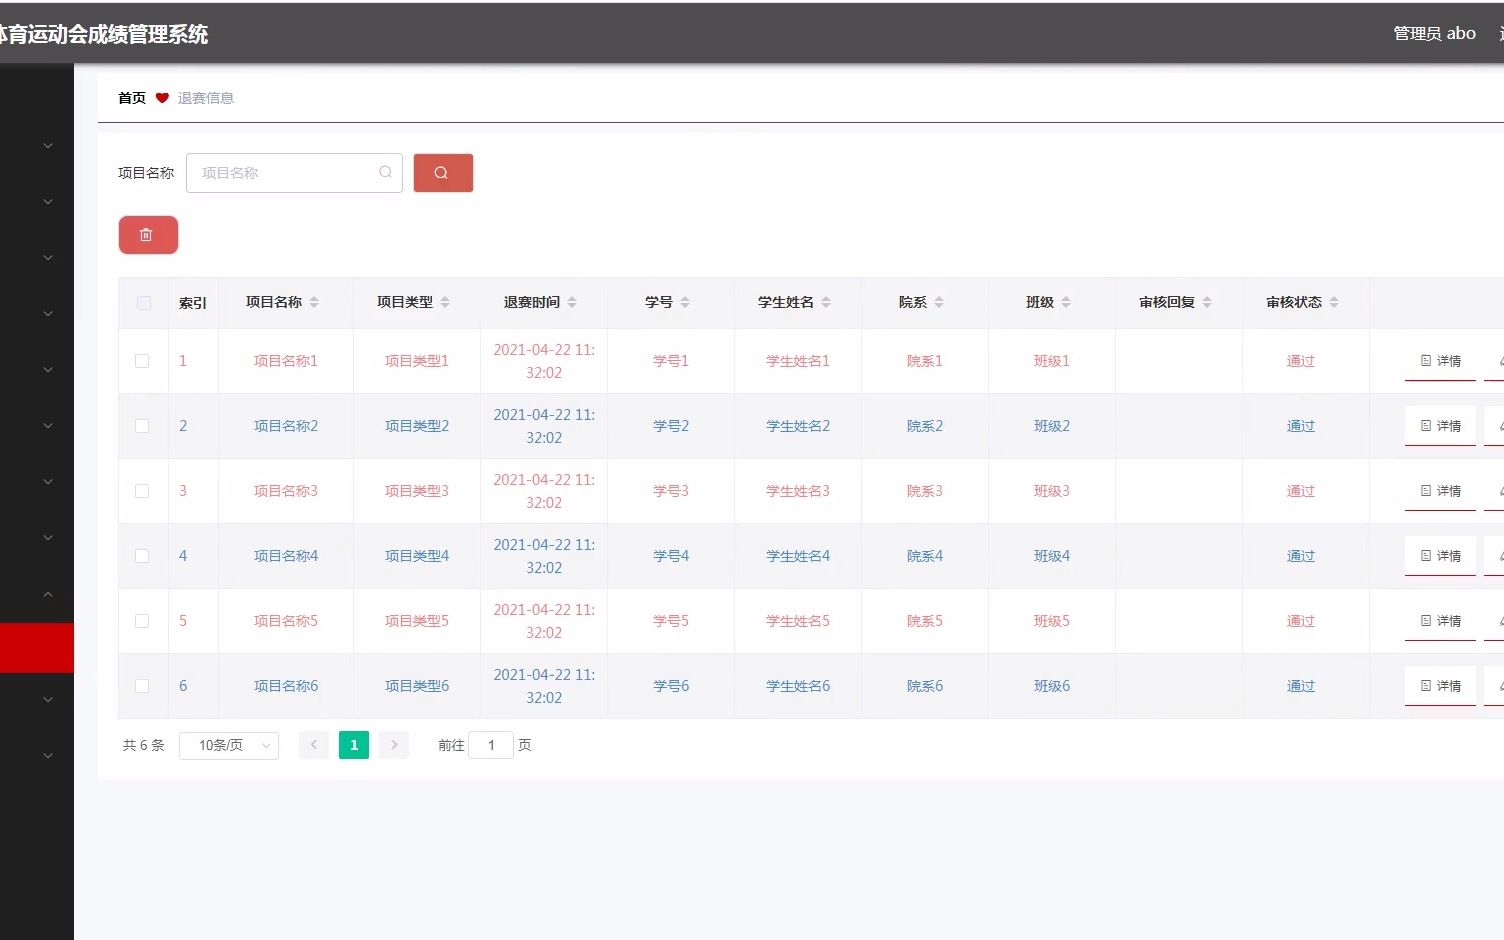Open 详情 for row 项目名称3
The width and height of the screenshot is (1504, 940).
[x=1440, y=491]
